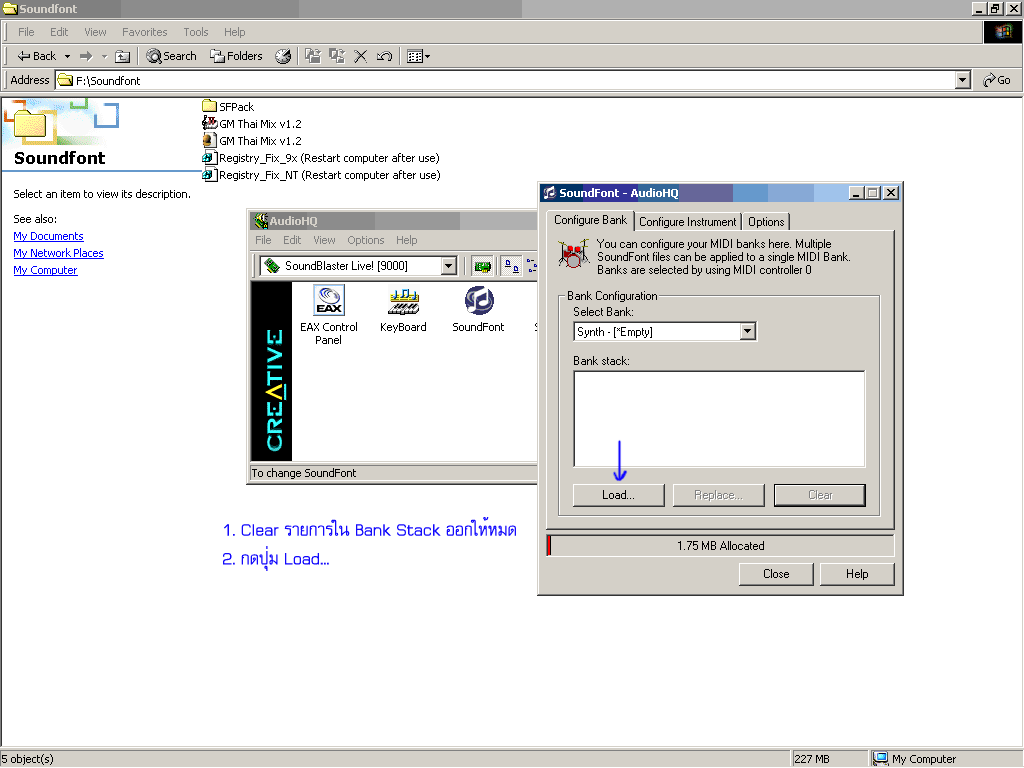This screenshot has width=1024, height=768.
Task: Click the Back navigation button
Action: 37,56
